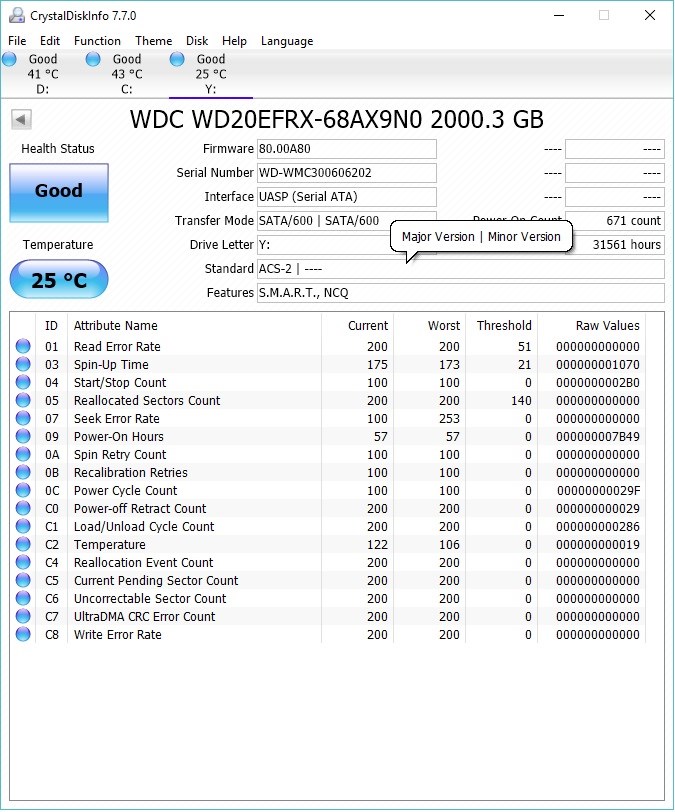The image size is (675, 812).
Task: Click the Threshold column header
Action: [x=501, y=326]
